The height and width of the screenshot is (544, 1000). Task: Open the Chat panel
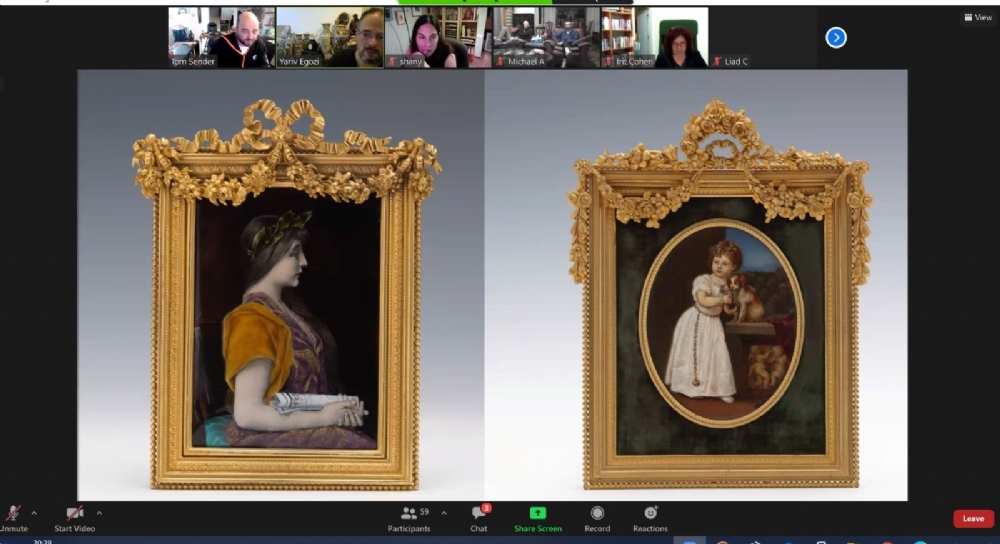(479, 518)
